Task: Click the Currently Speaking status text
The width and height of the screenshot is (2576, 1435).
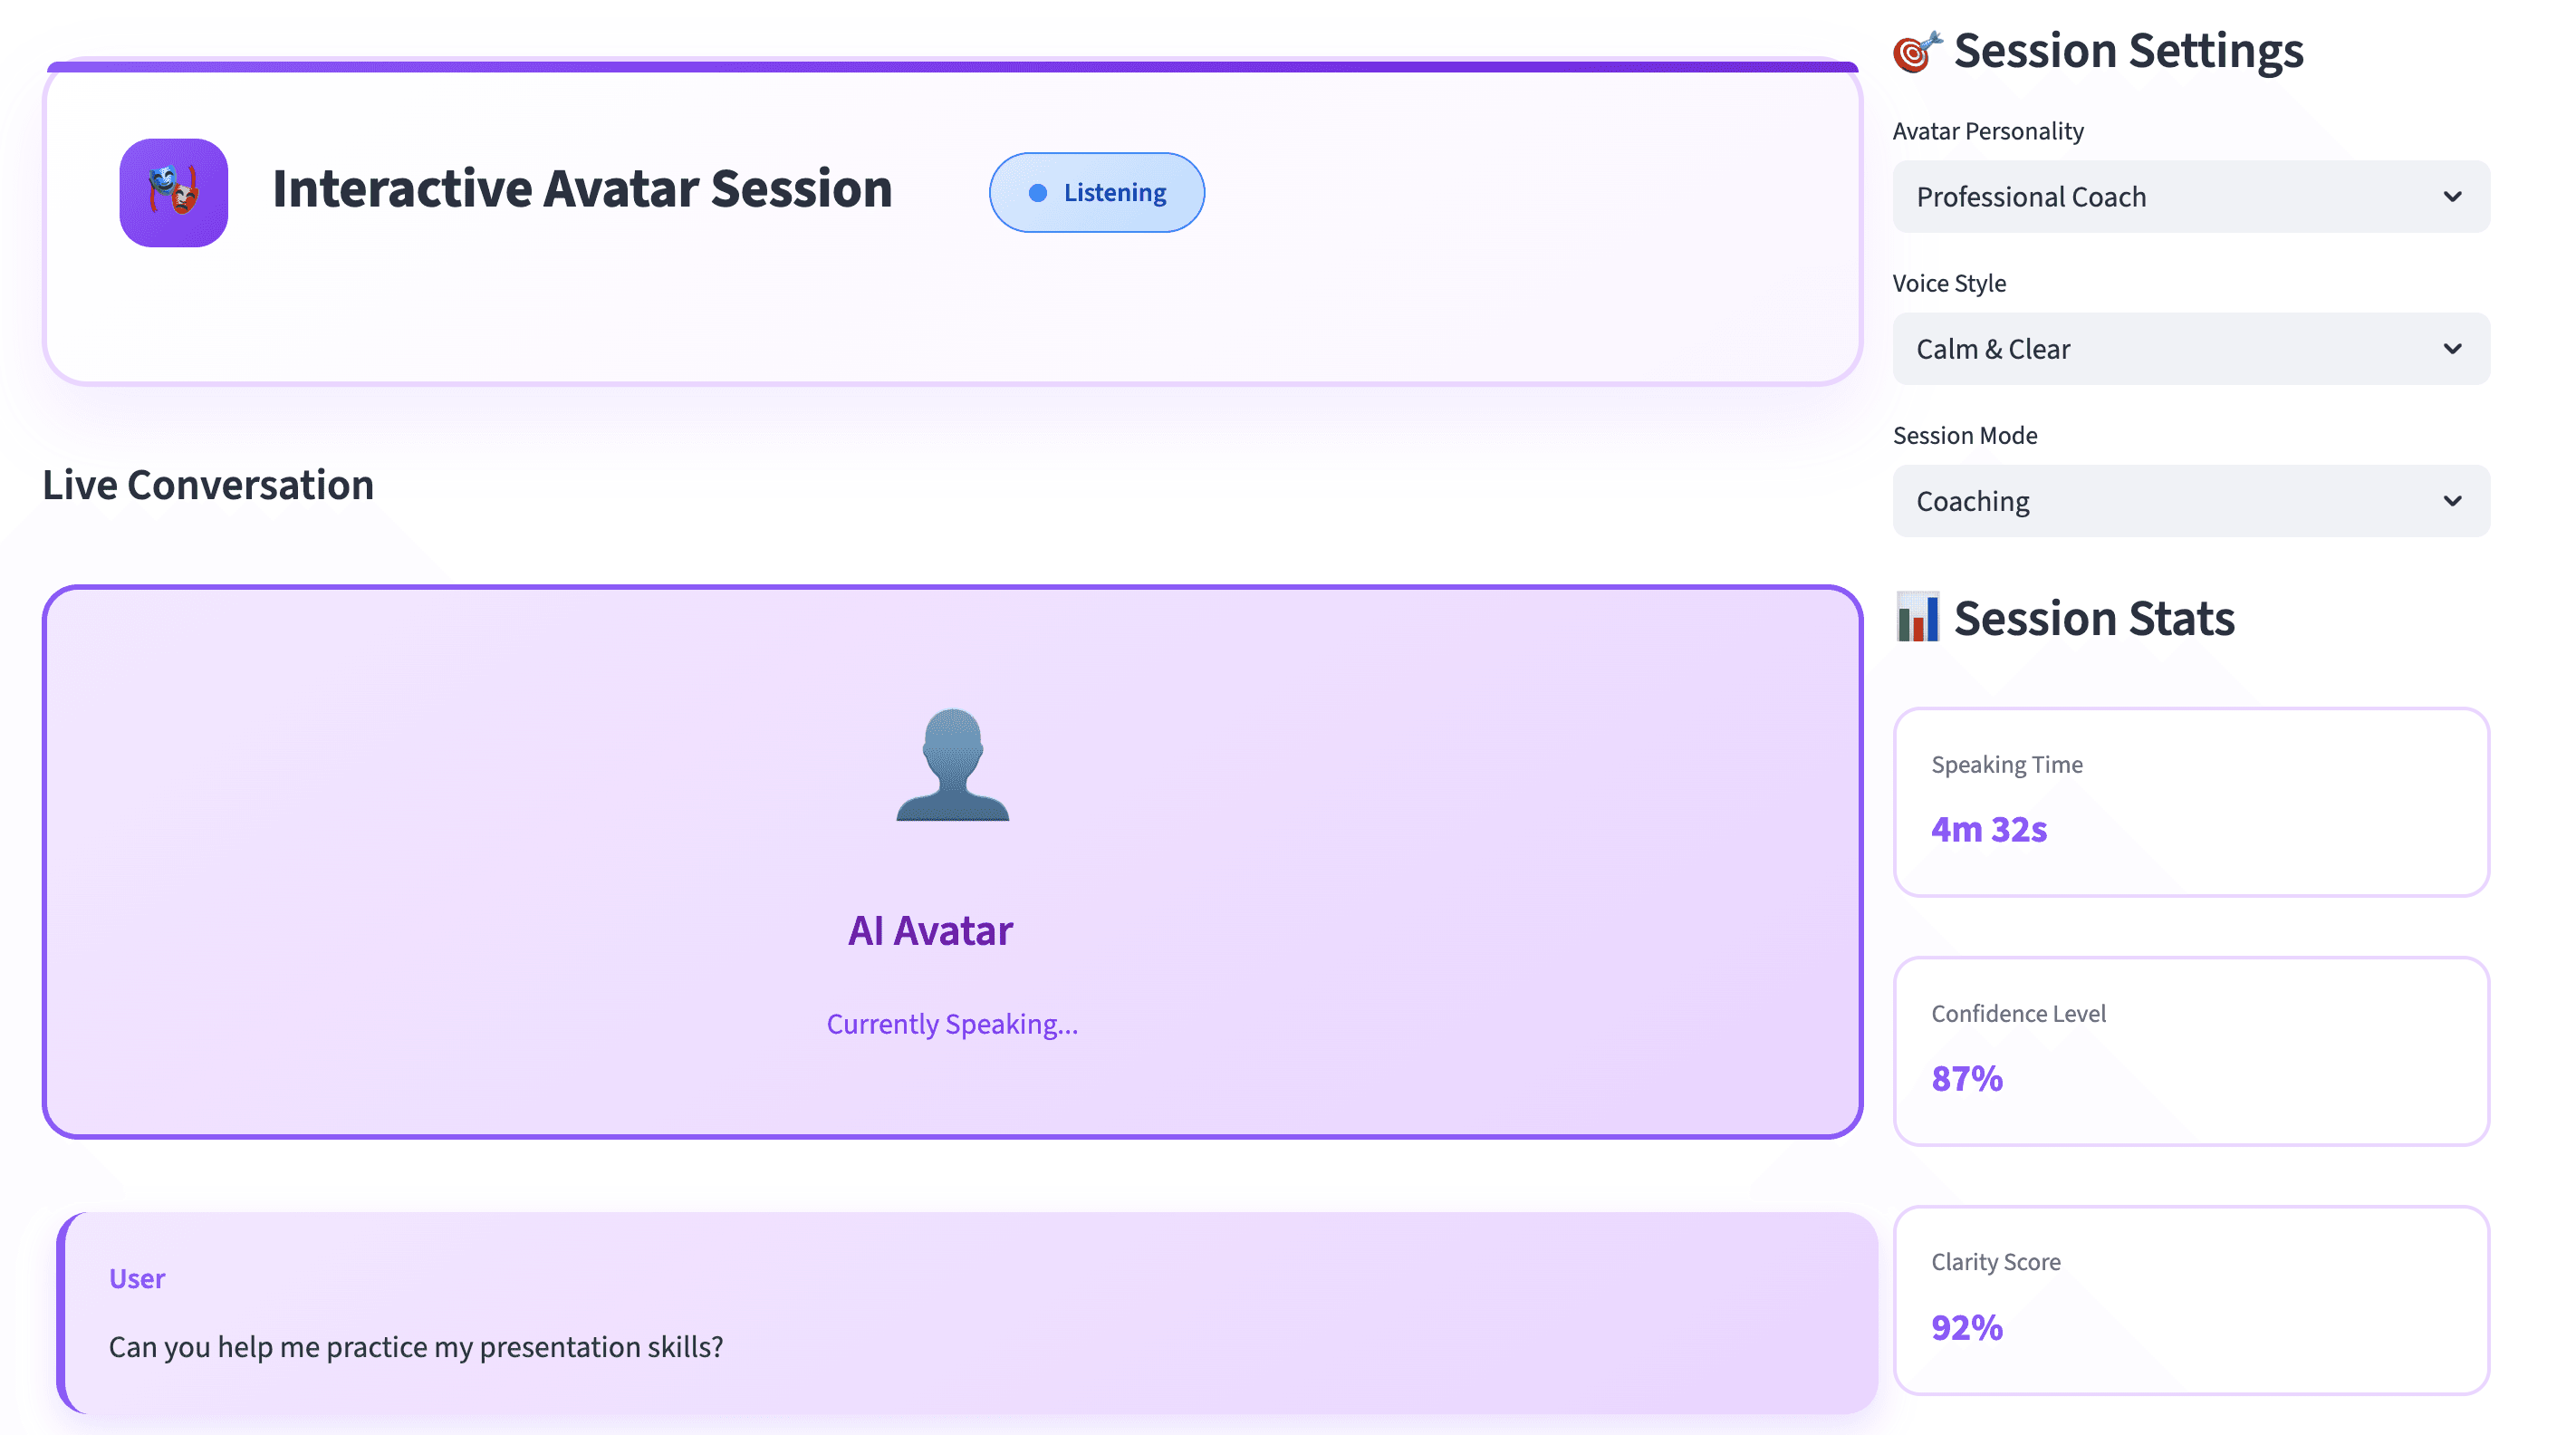Action: coord(952,1024)
